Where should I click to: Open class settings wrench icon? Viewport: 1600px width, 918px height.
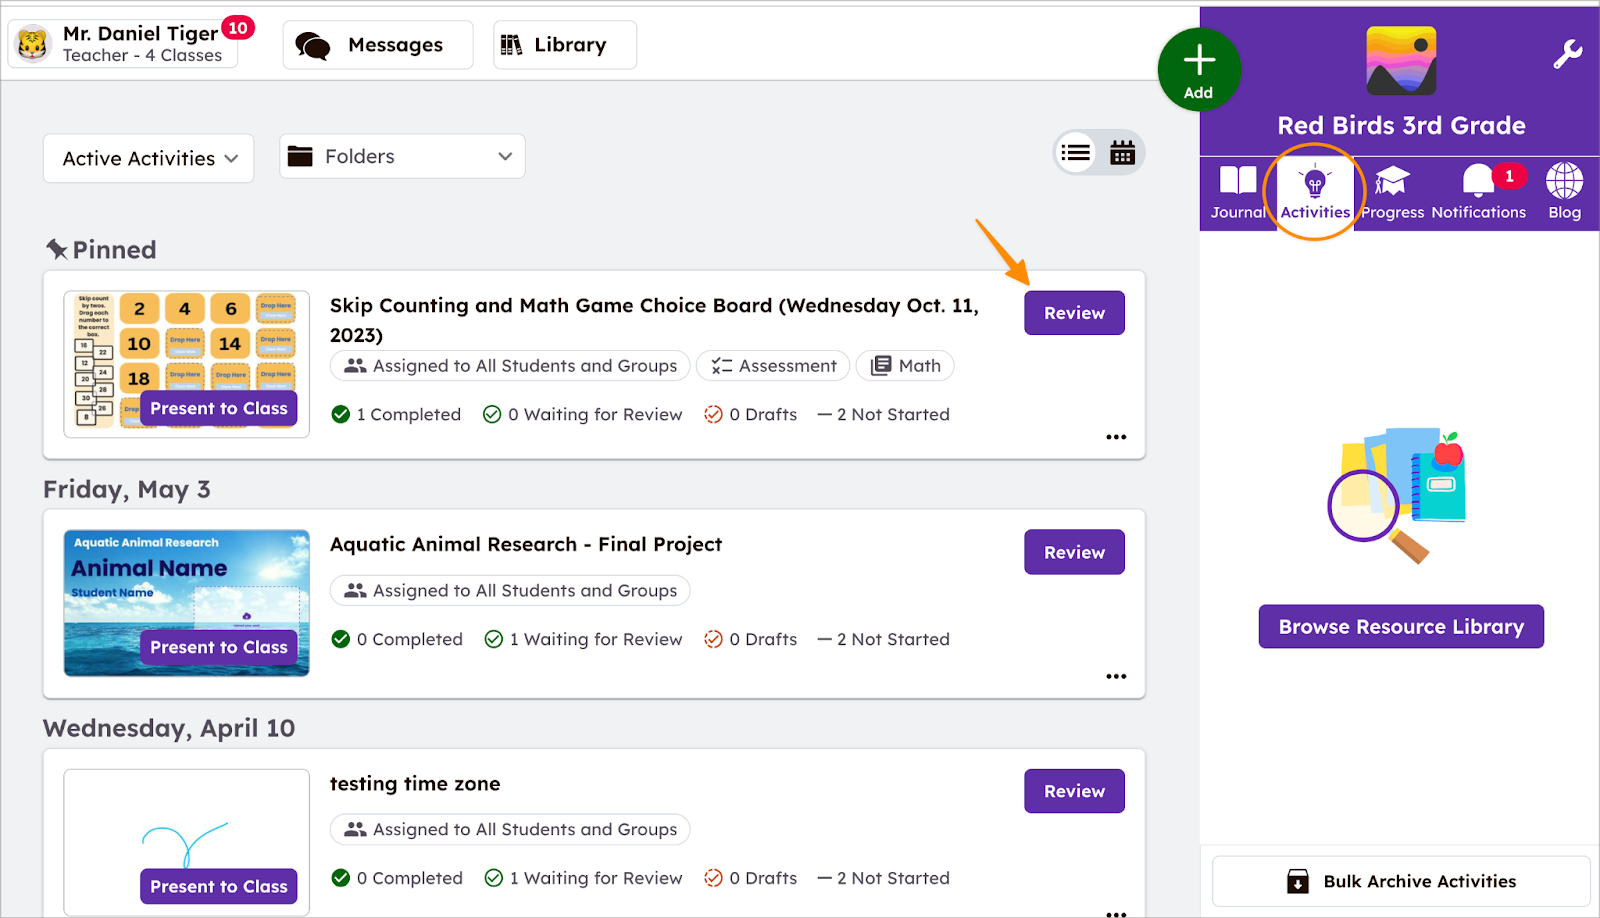coord(1566,54)
